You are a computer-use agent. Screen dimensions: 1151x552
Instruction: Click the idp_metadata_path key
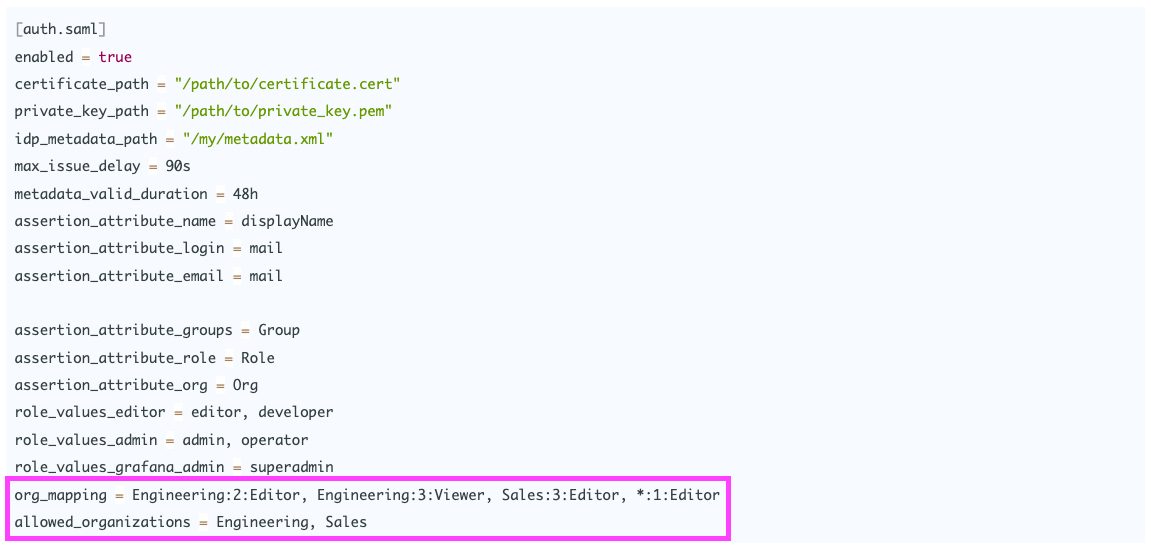pos(86,139)
